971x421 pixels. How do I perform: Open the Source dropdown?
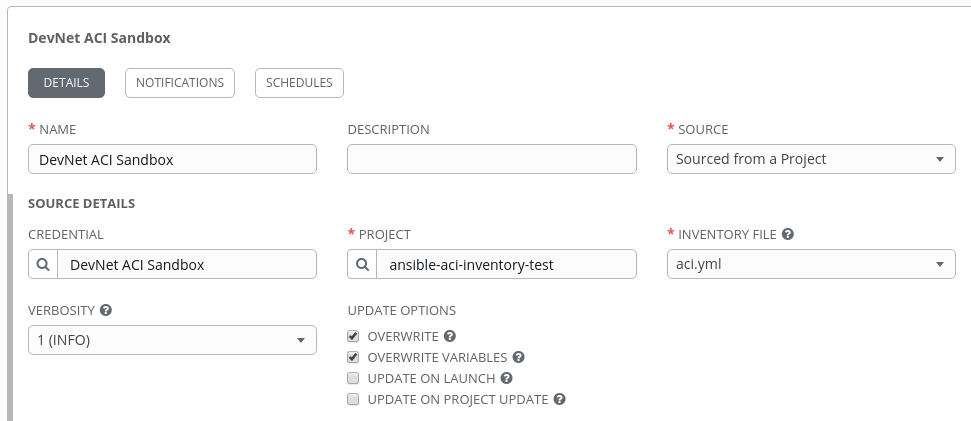click(x=810, y=159)
